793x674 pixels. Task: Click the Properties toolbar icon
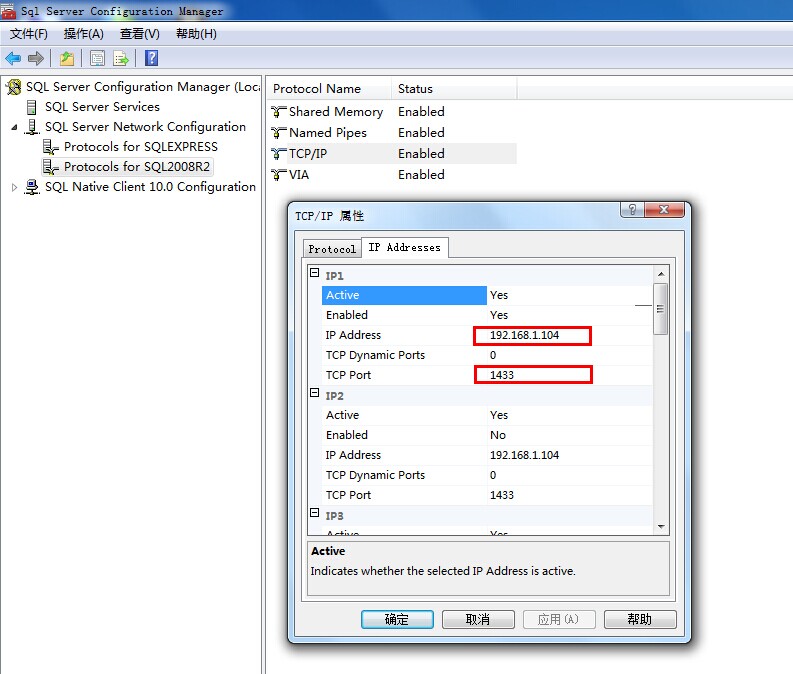click(97, 58)
